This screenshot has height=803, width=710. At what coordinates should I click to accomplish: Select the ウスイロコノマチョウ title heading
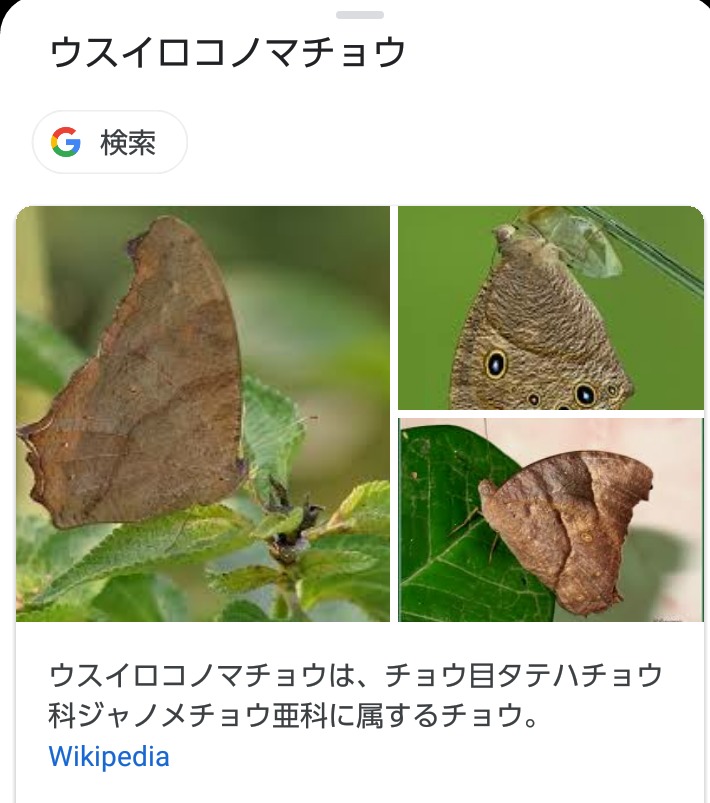coord(228,53)
